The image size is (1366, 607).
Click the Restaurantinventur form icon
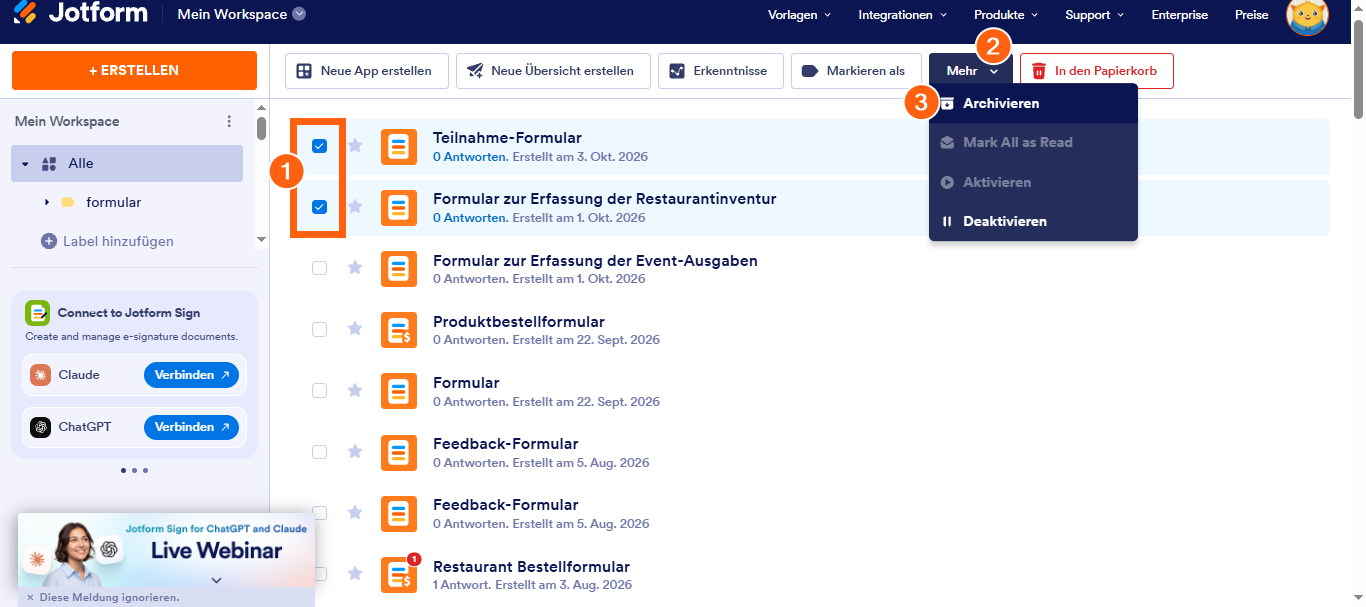[399, 207]
